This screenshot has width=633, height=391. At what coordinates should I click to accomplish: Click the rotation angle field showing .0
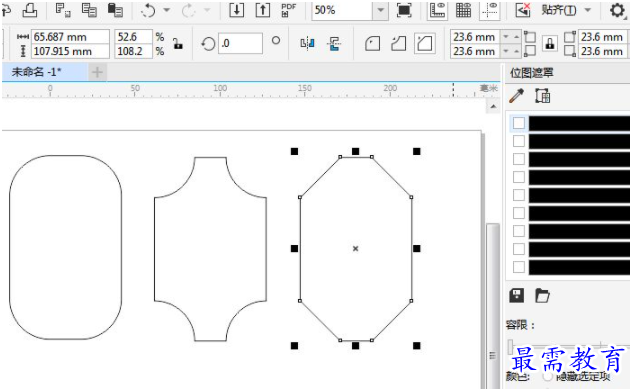point(241,43)
